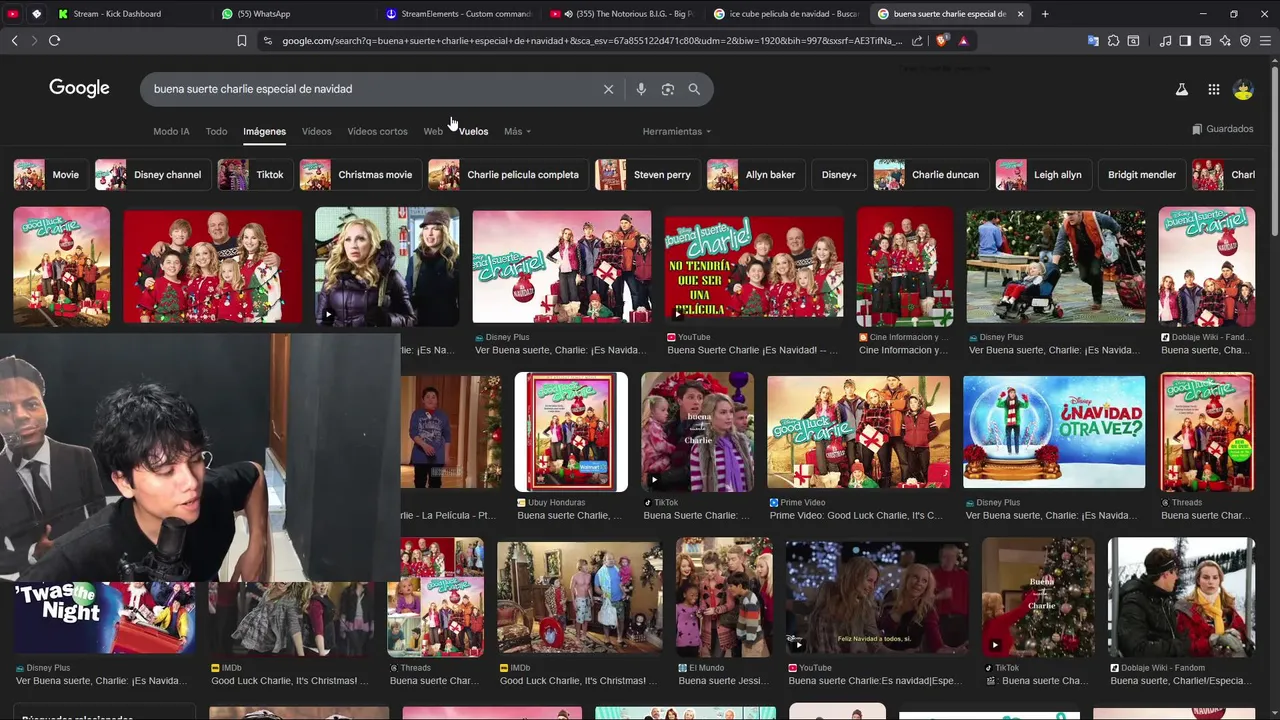Filter by the Bridgit mendler chip

(1141, 174)
